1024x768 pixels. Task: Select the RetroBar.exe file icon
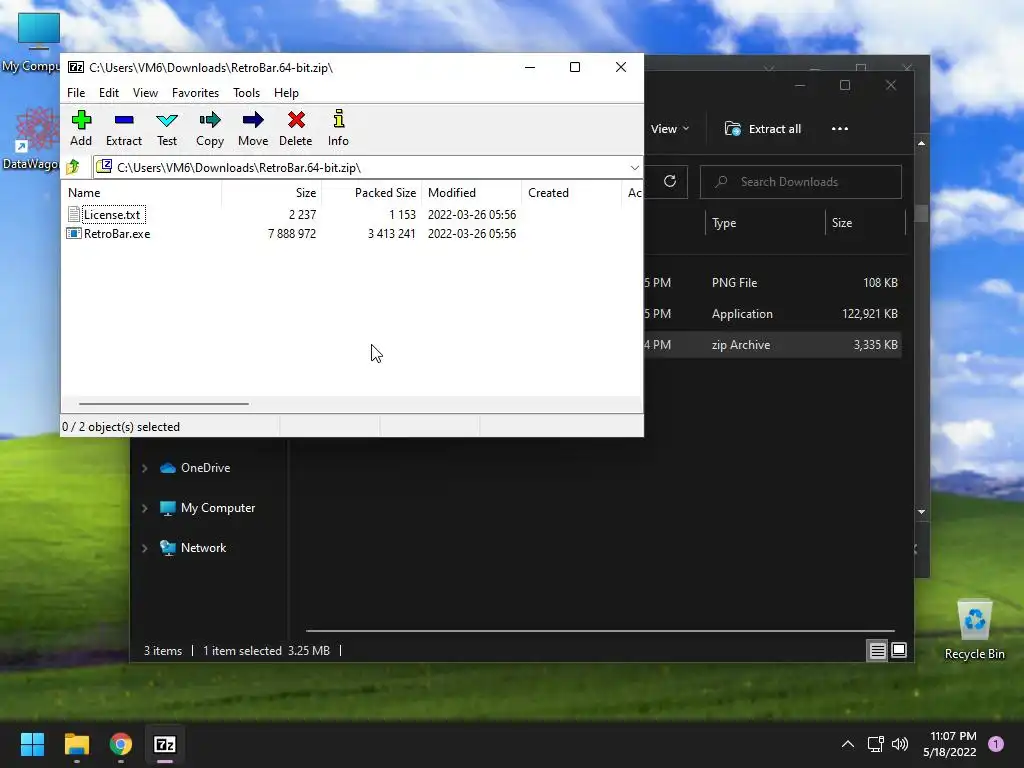point(74,233)
